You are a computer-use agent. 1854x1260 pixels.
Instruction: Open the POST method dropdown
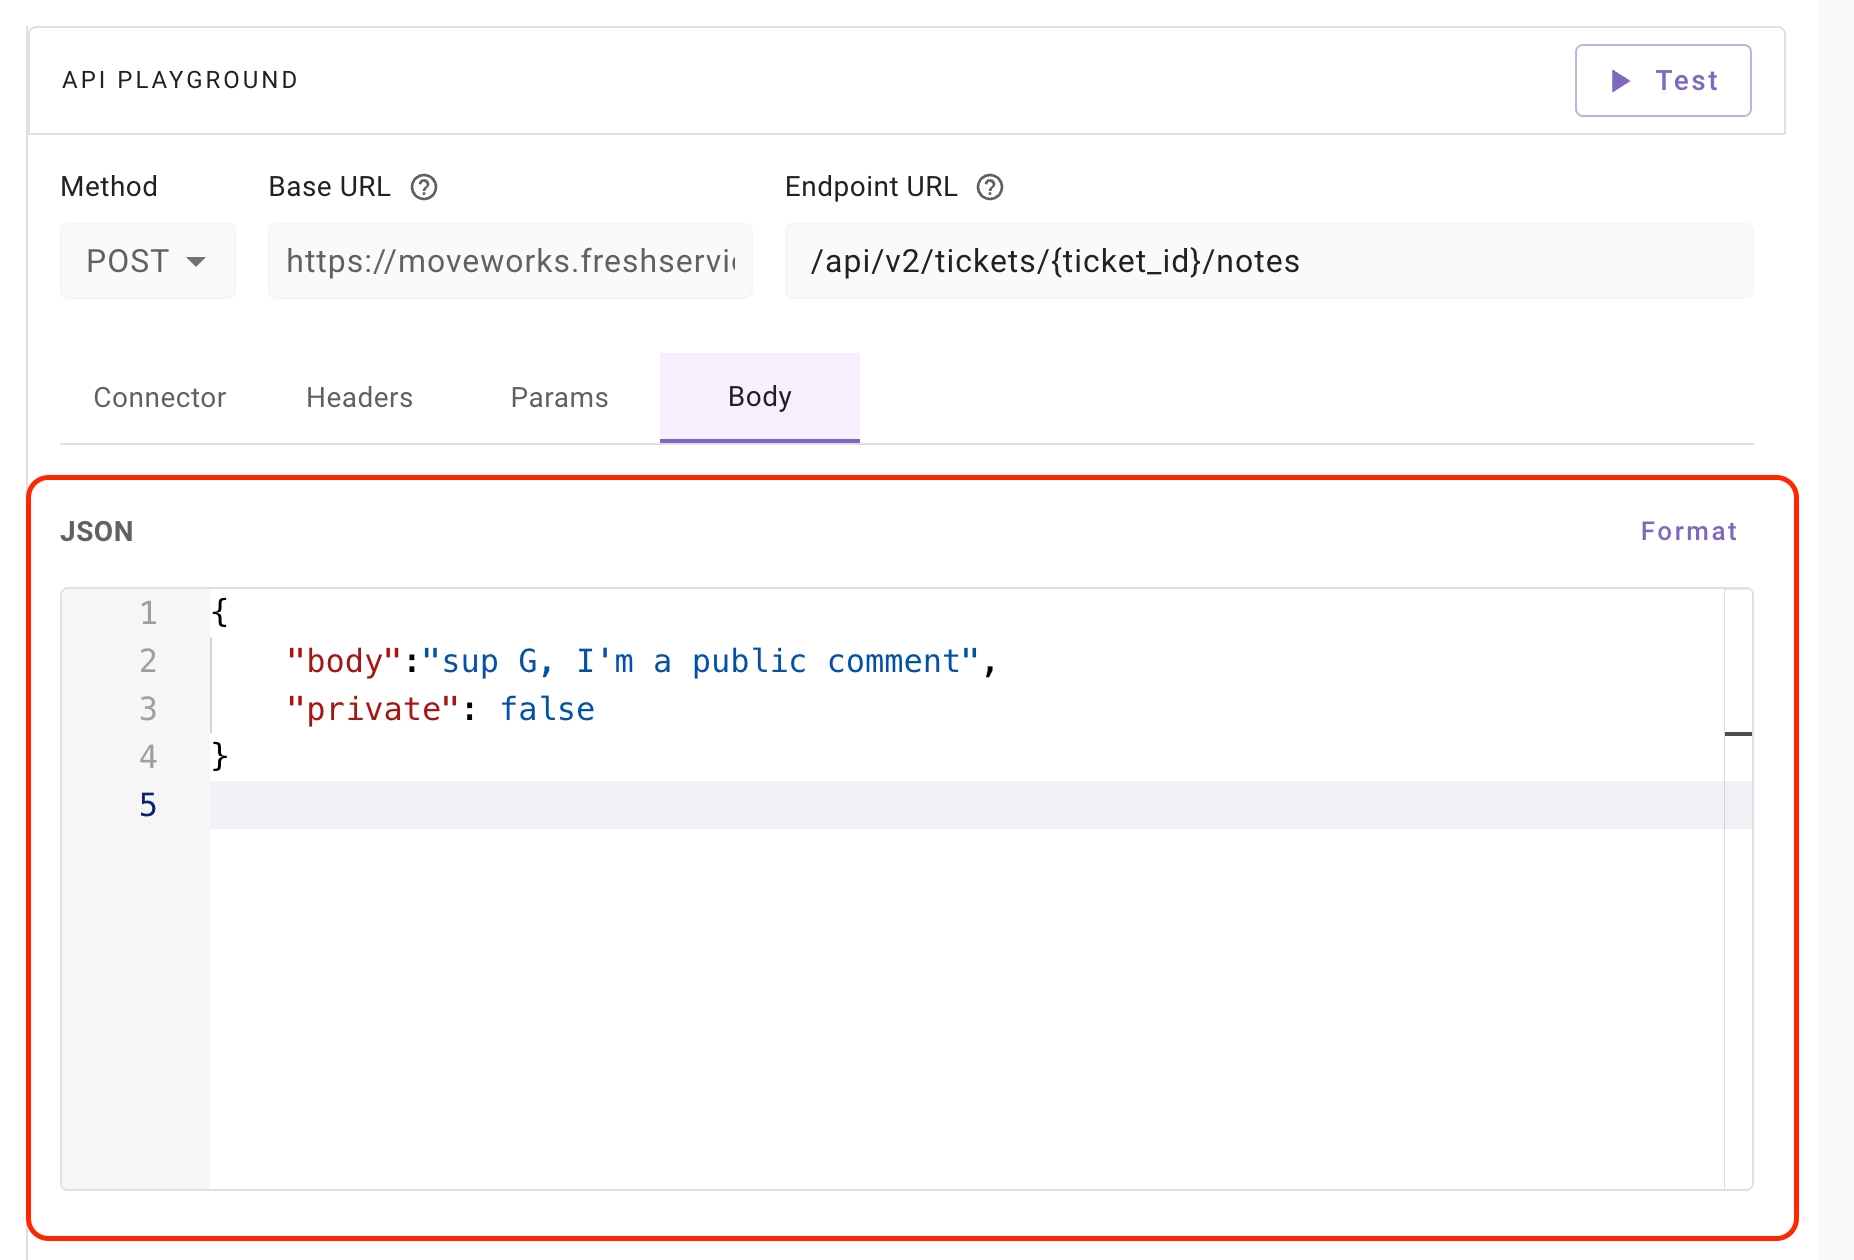pos(148,261)
